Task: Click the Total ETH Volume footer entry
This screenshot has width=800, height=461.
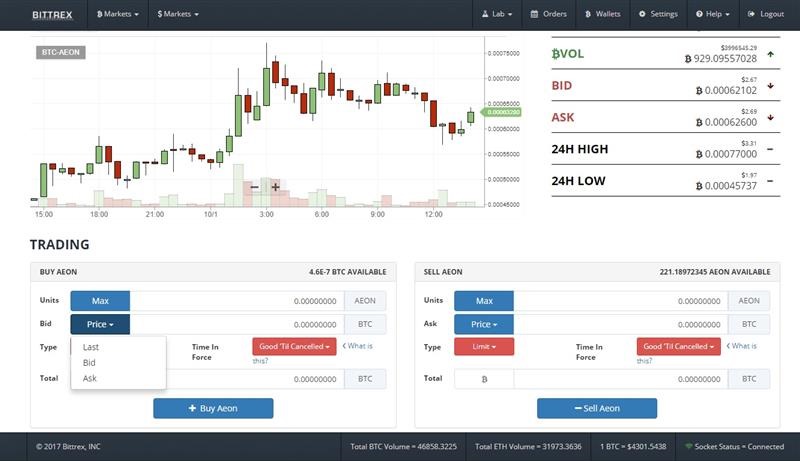Action: click(x=528, y=446)
